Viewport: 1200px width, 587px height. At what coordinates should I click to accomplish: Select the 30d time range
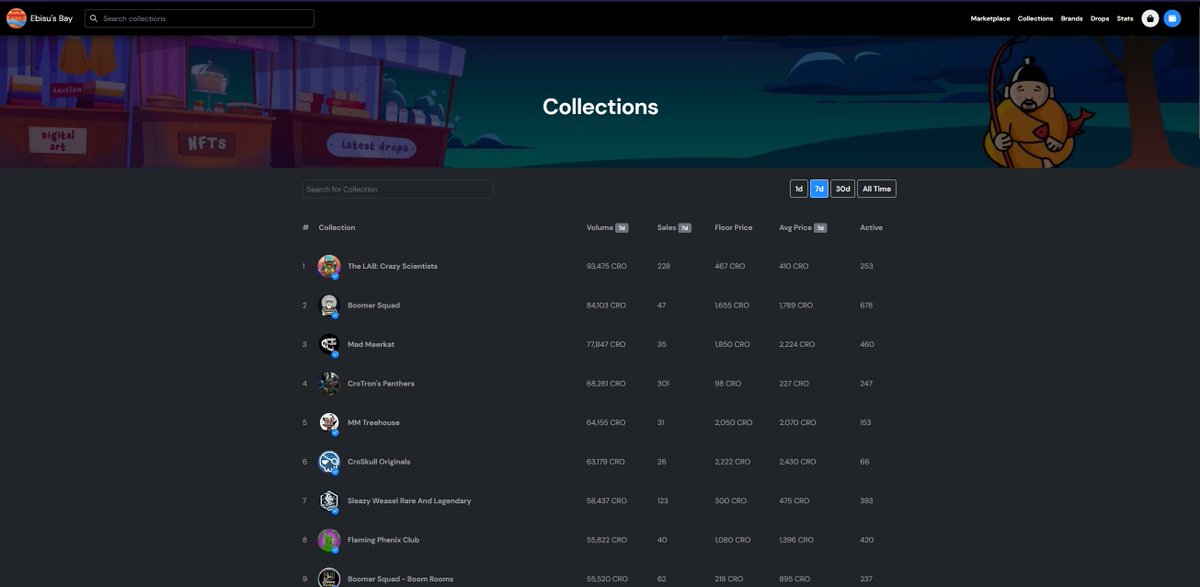843,188
